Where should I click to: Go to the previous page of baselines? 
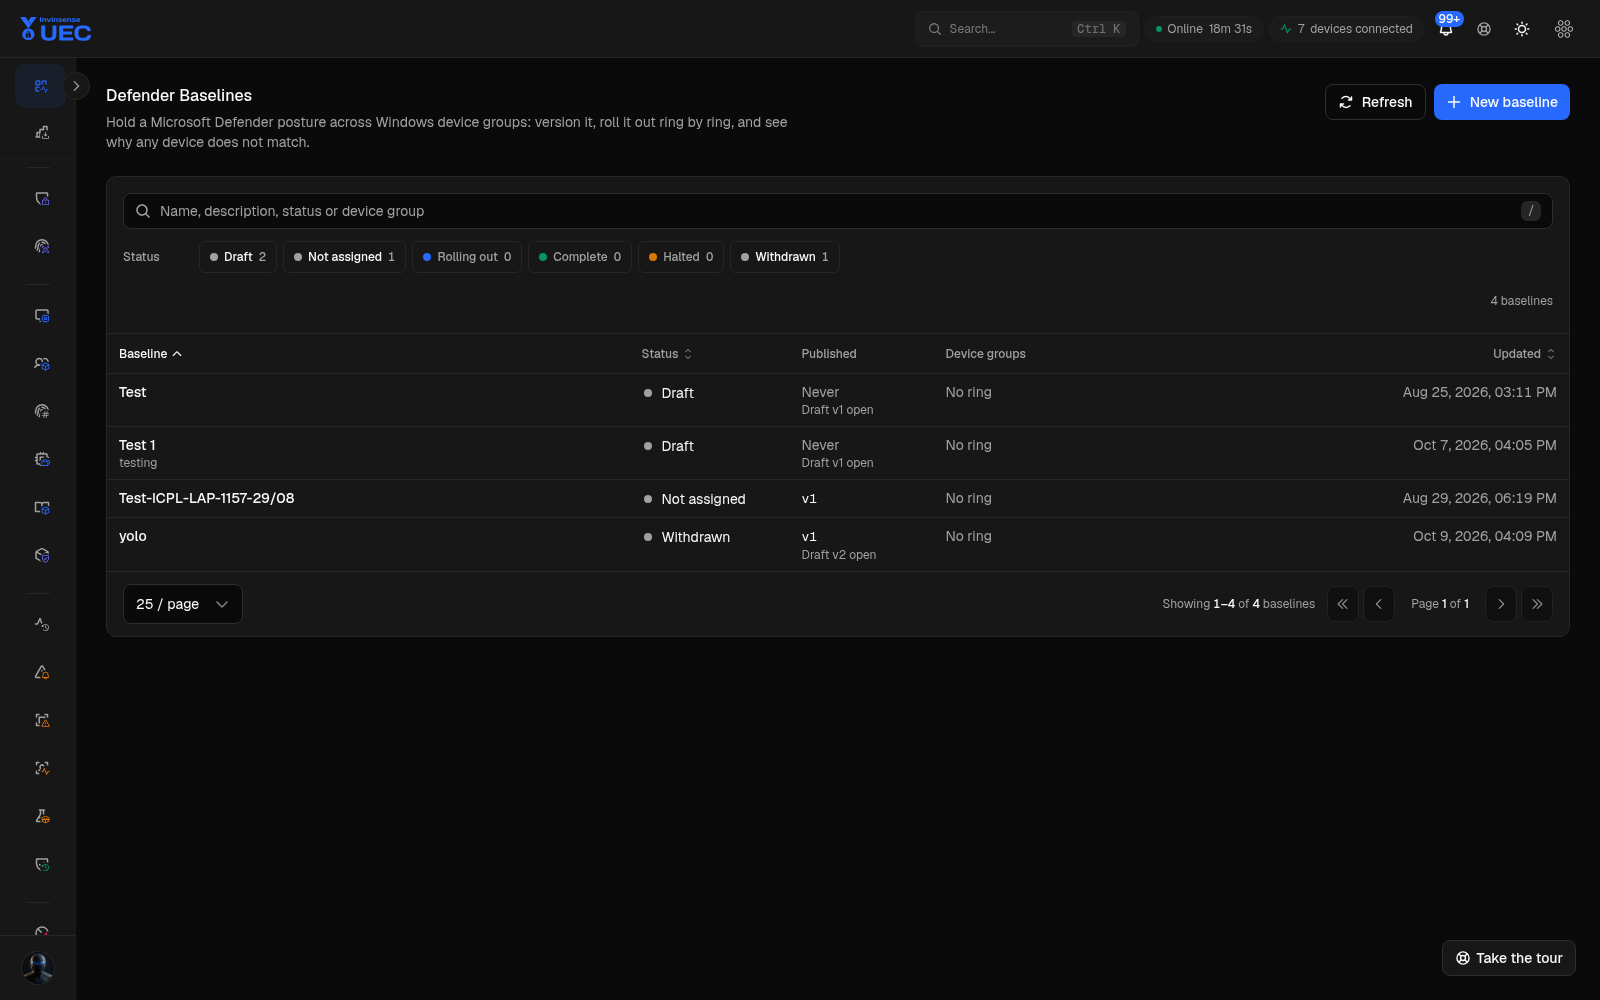[x=1379, y=604]
